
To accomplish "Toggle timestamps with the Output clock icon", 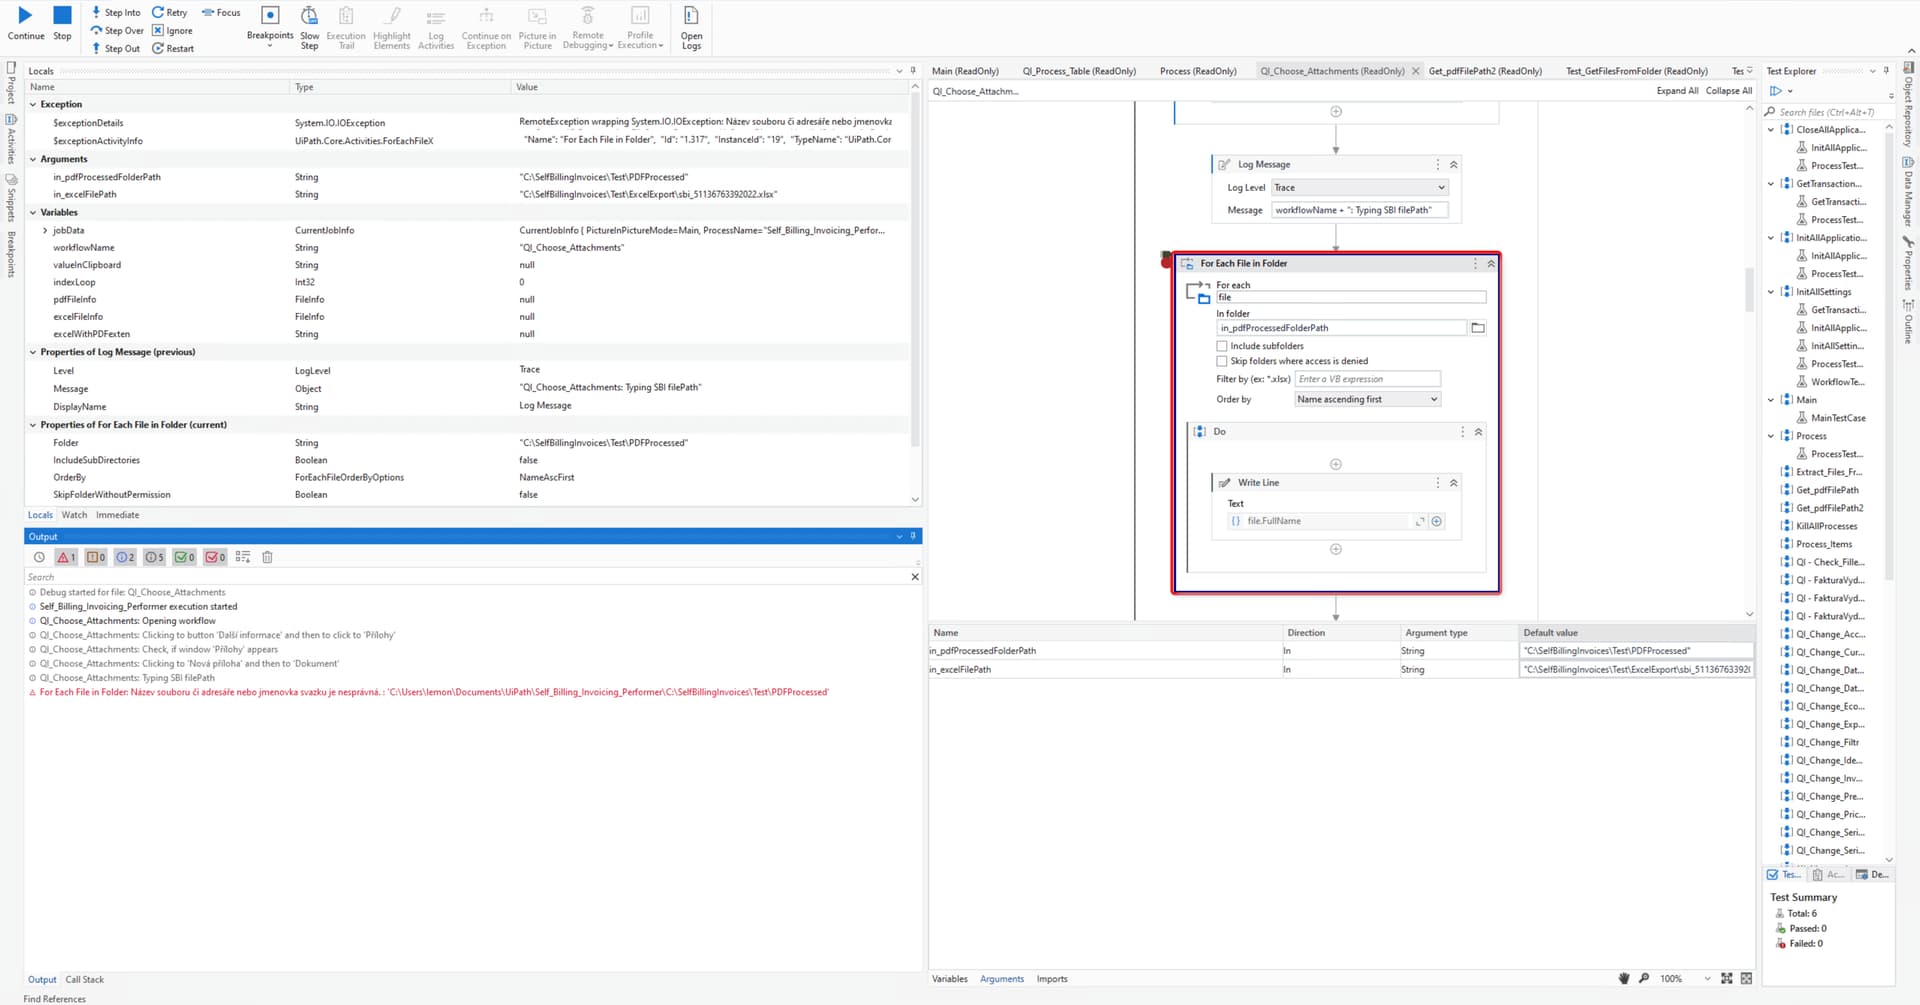I will (39, 558).
